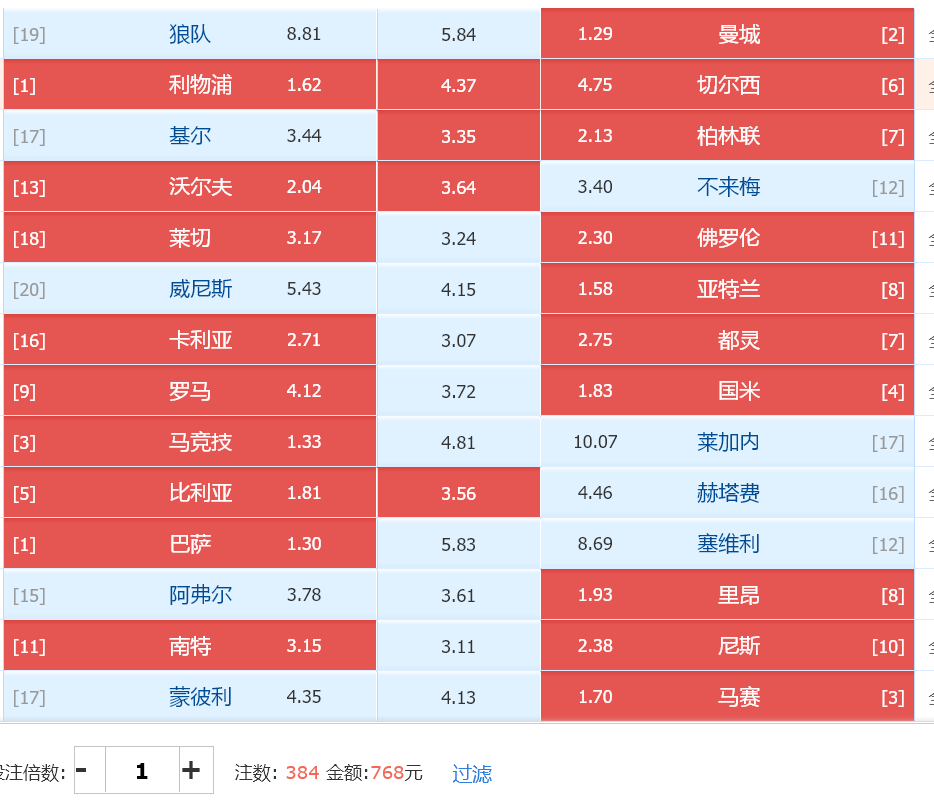The height and width of the screenshot is (807, 934).
Task: Toggle 马赛 away win at 1.70
Action: 727,697
